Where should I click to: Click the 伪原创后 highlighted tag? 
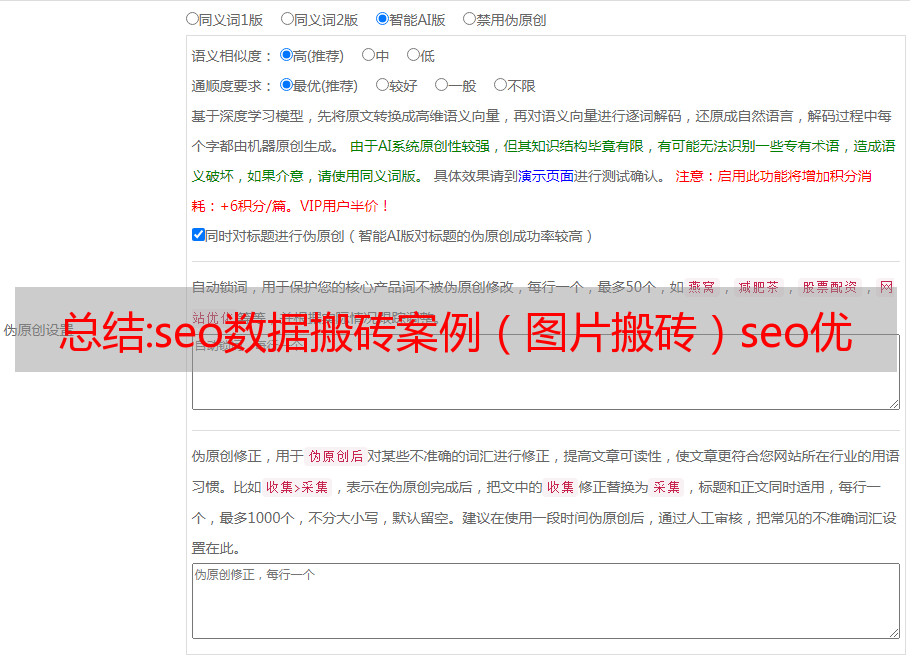336,456
